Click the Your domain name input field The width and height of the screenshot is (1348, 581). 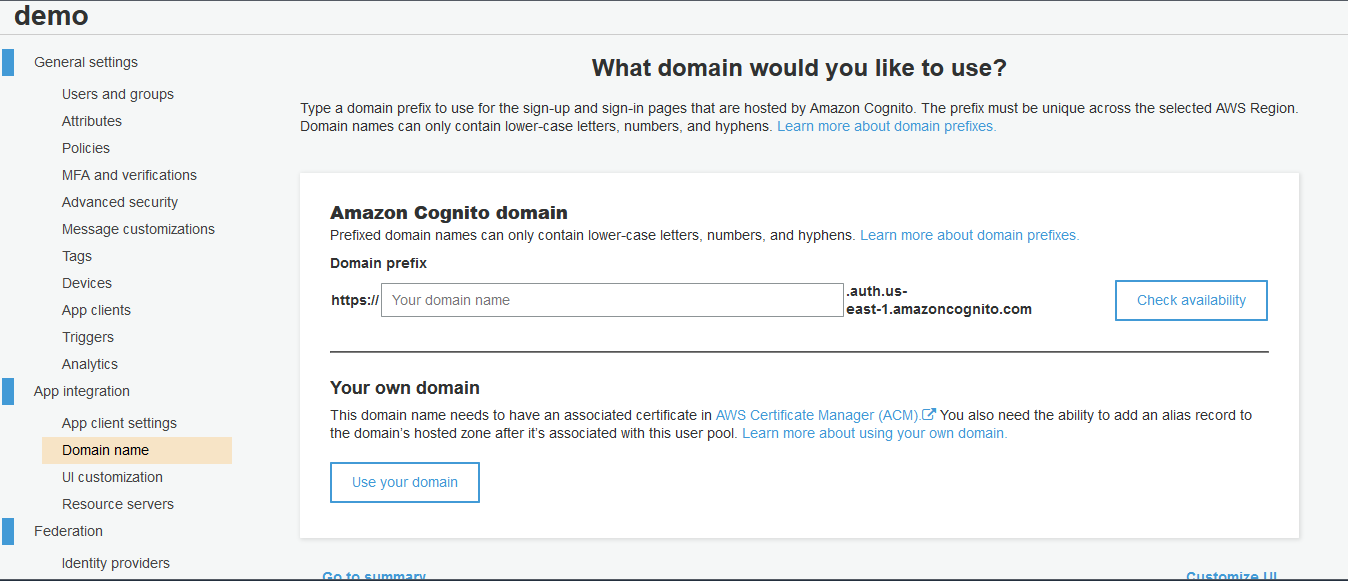610,300
